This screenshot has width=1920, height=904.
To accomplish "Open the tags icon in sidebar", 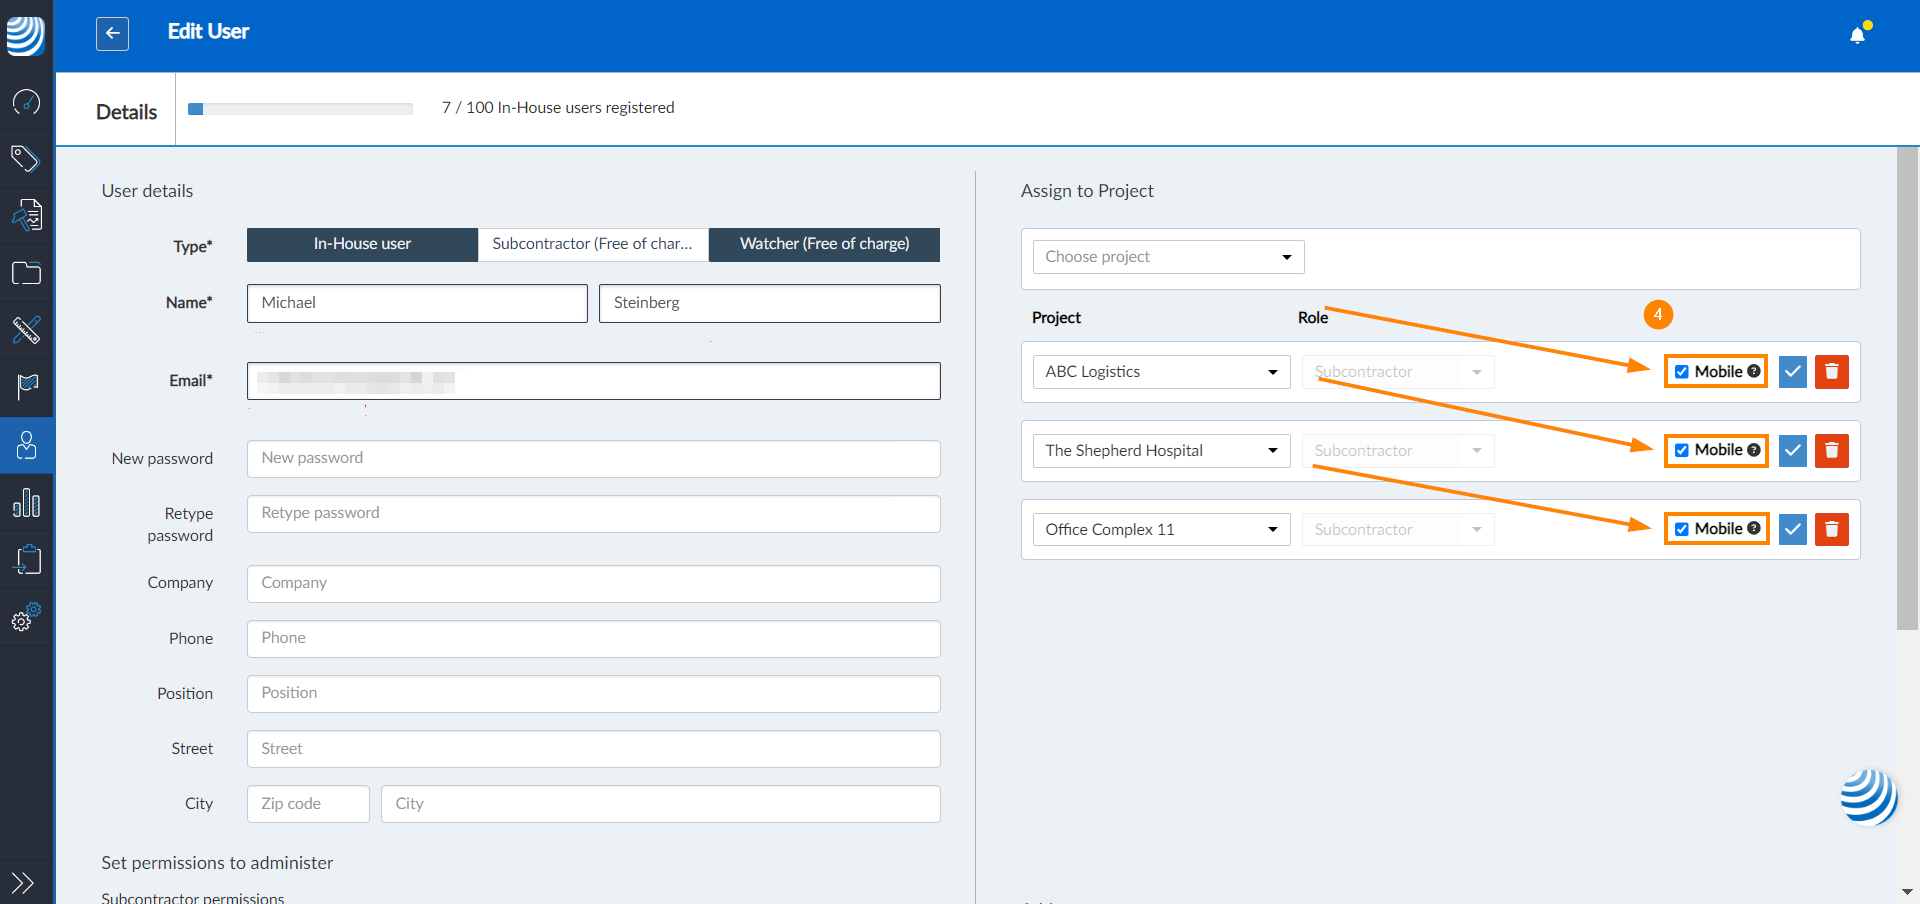I will tap(27, 159).
